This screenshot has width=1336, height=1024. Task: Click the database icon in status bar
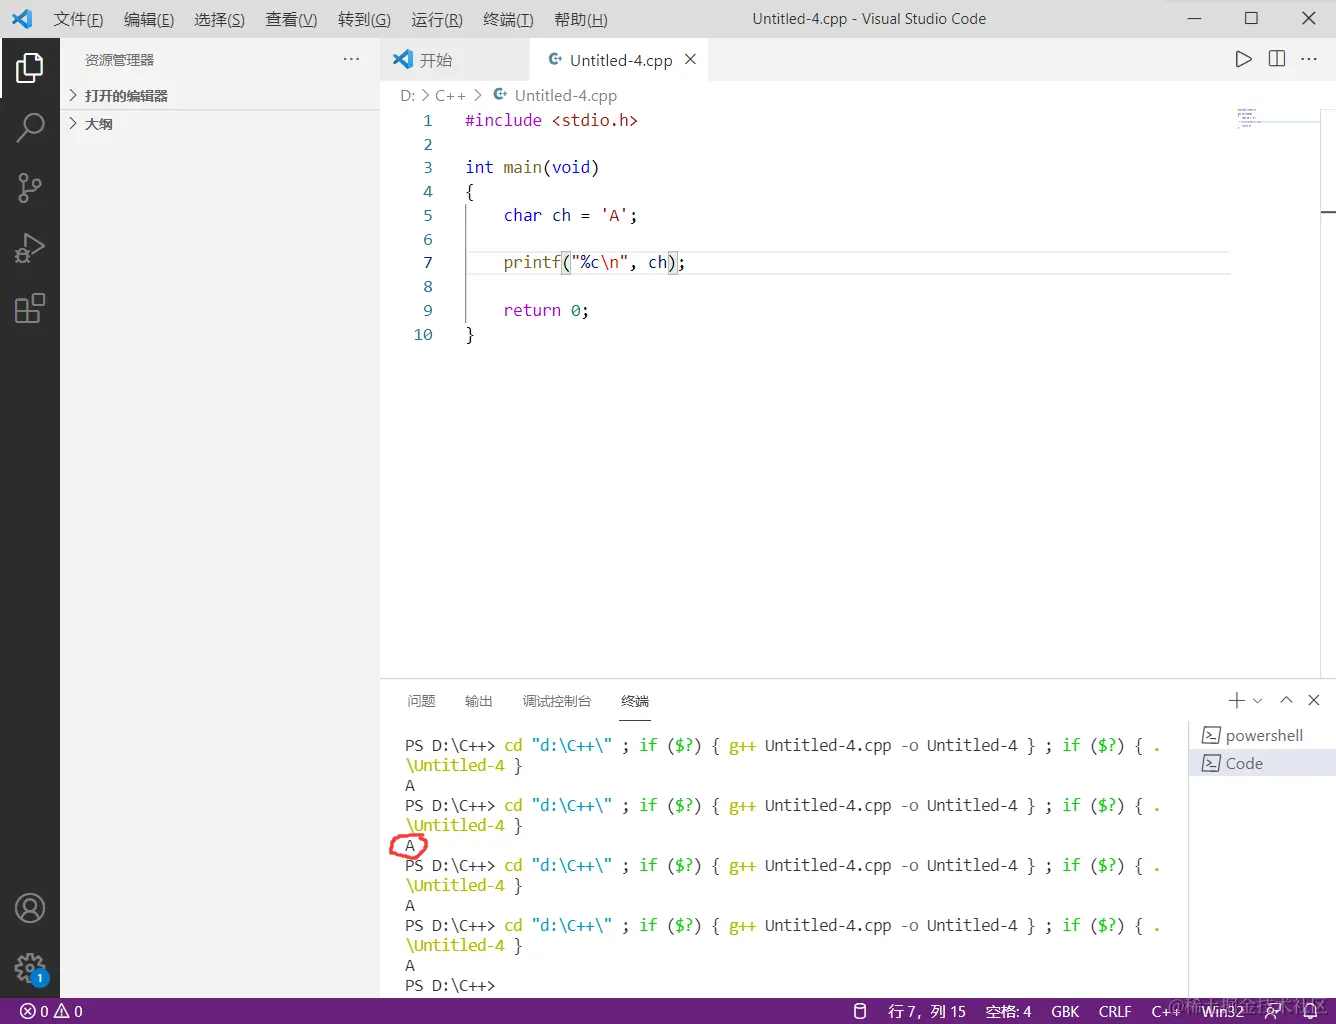coord(859,1011)
